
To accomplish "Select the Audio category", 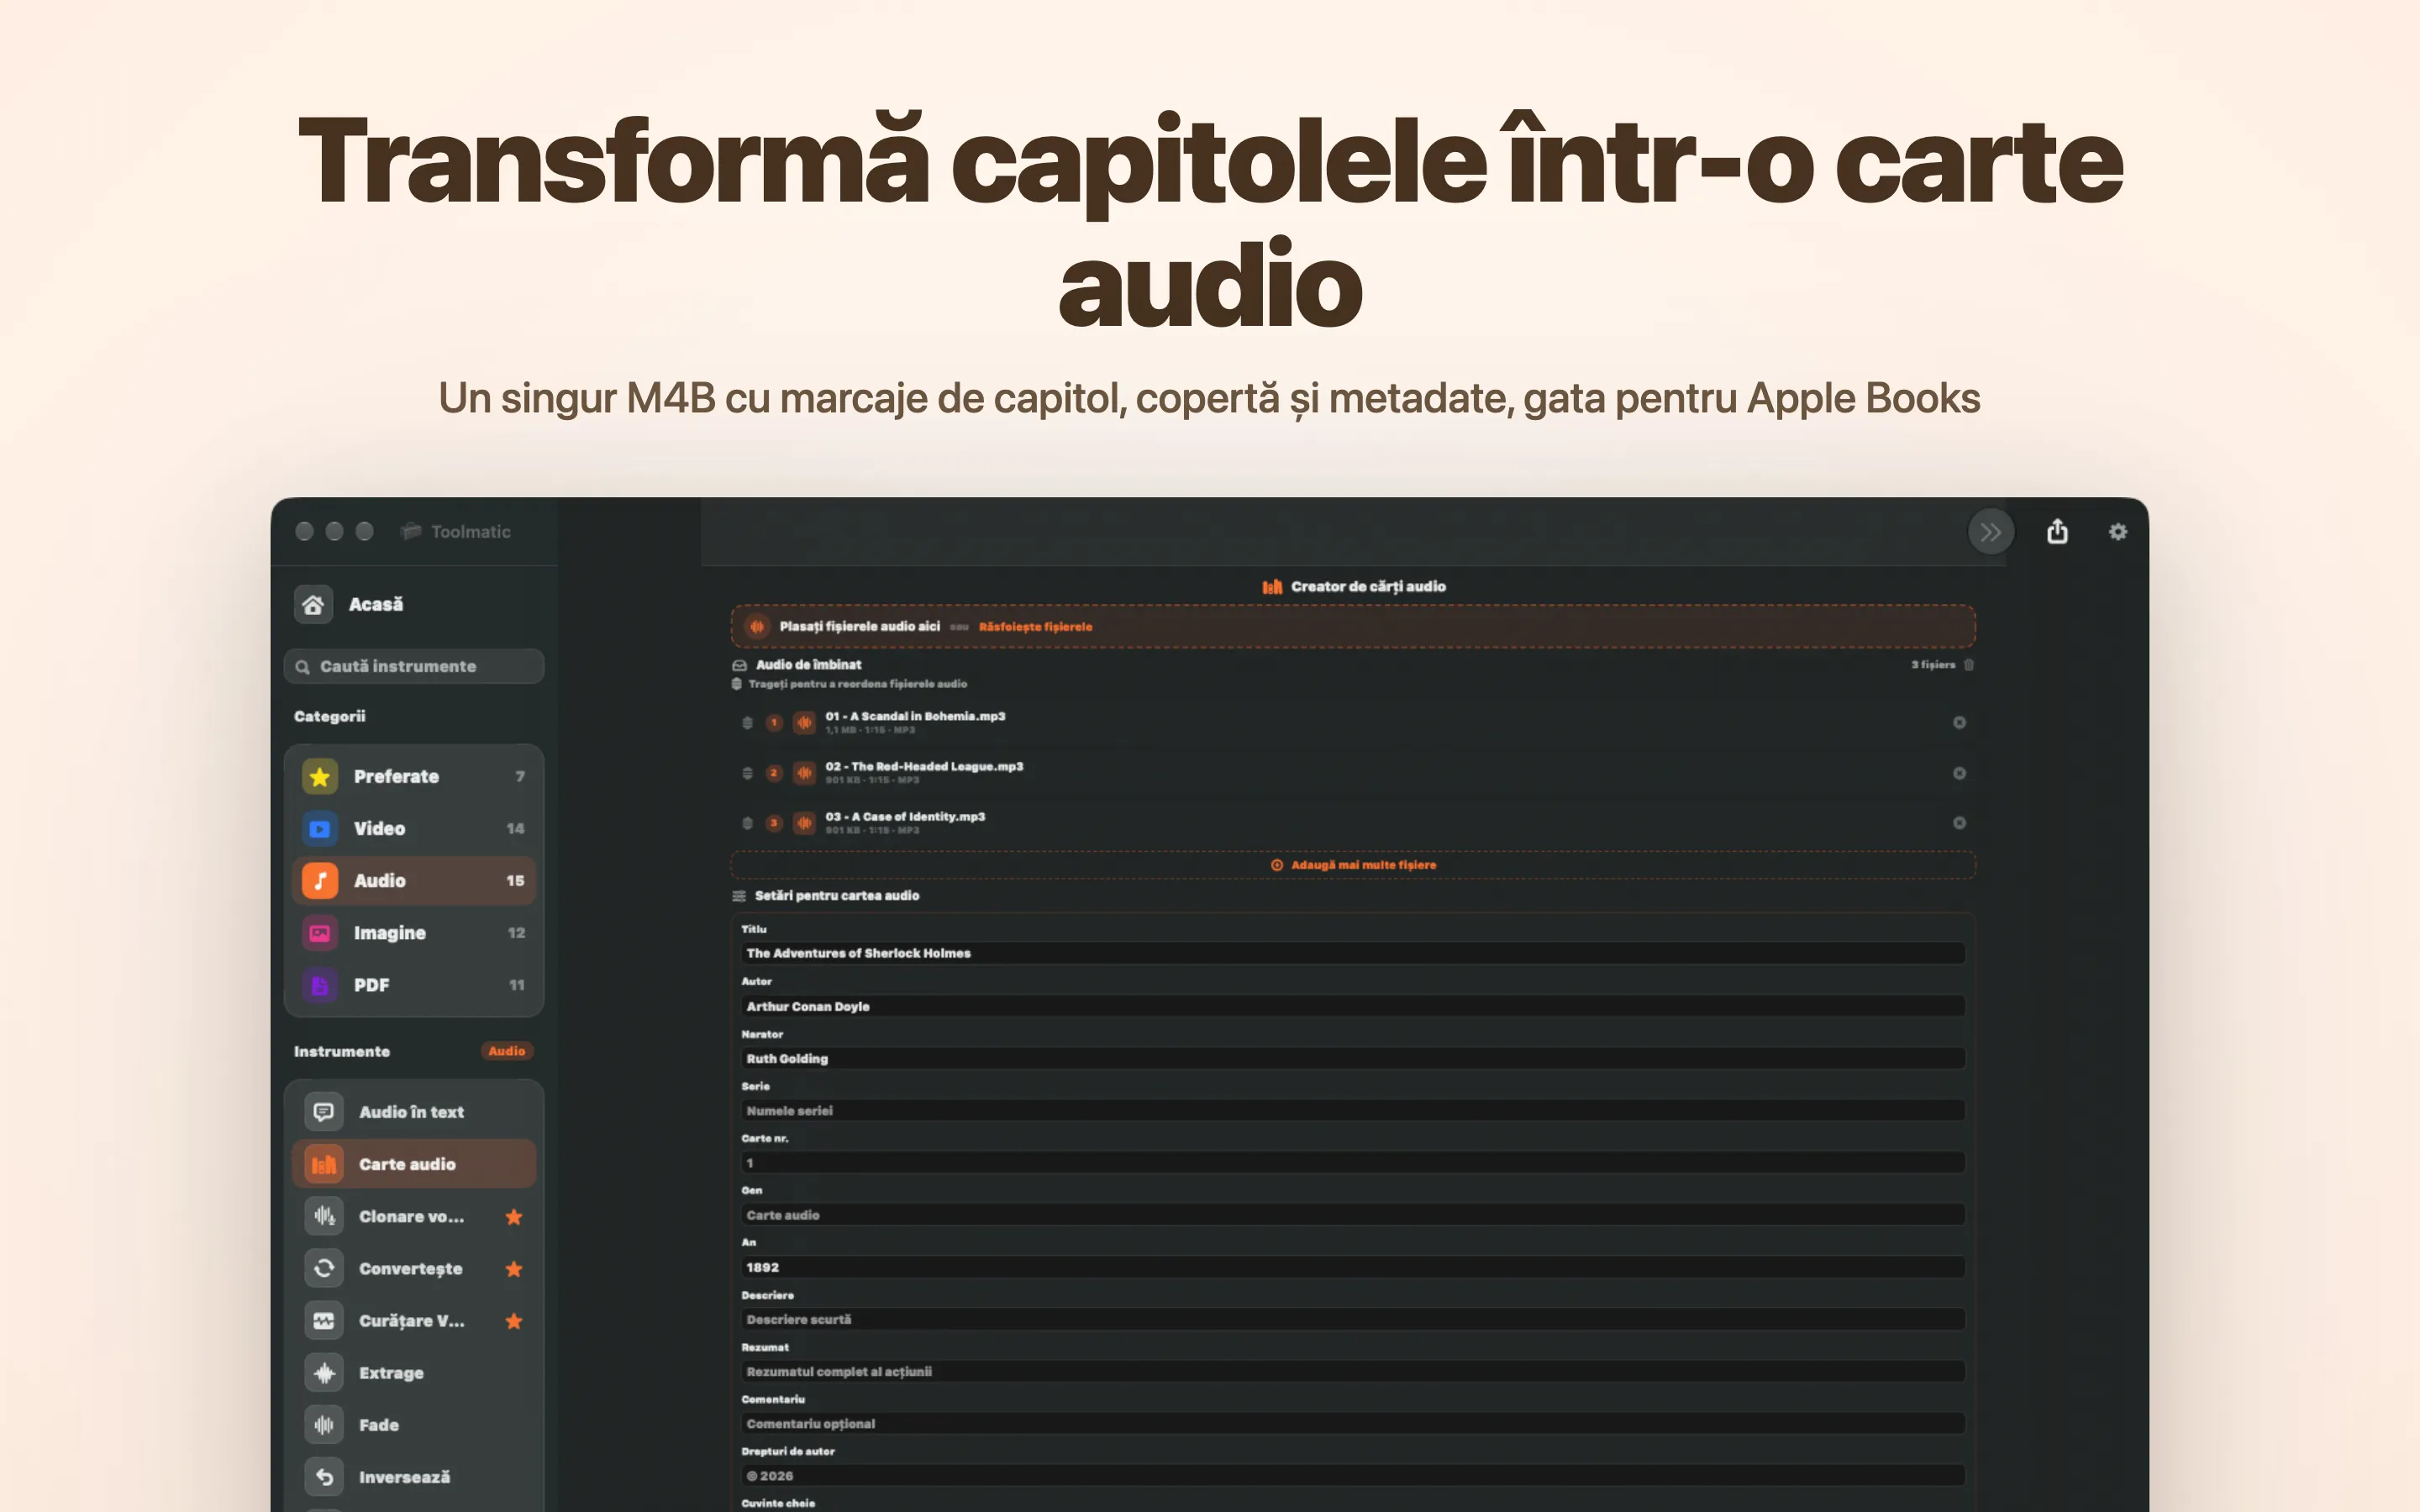I will (414, 880).
